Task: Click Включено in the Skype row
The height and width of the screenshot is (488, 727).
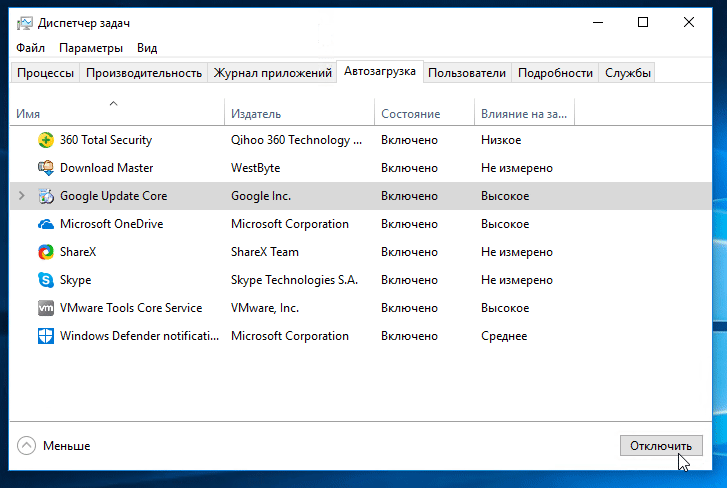Action: 409,280
